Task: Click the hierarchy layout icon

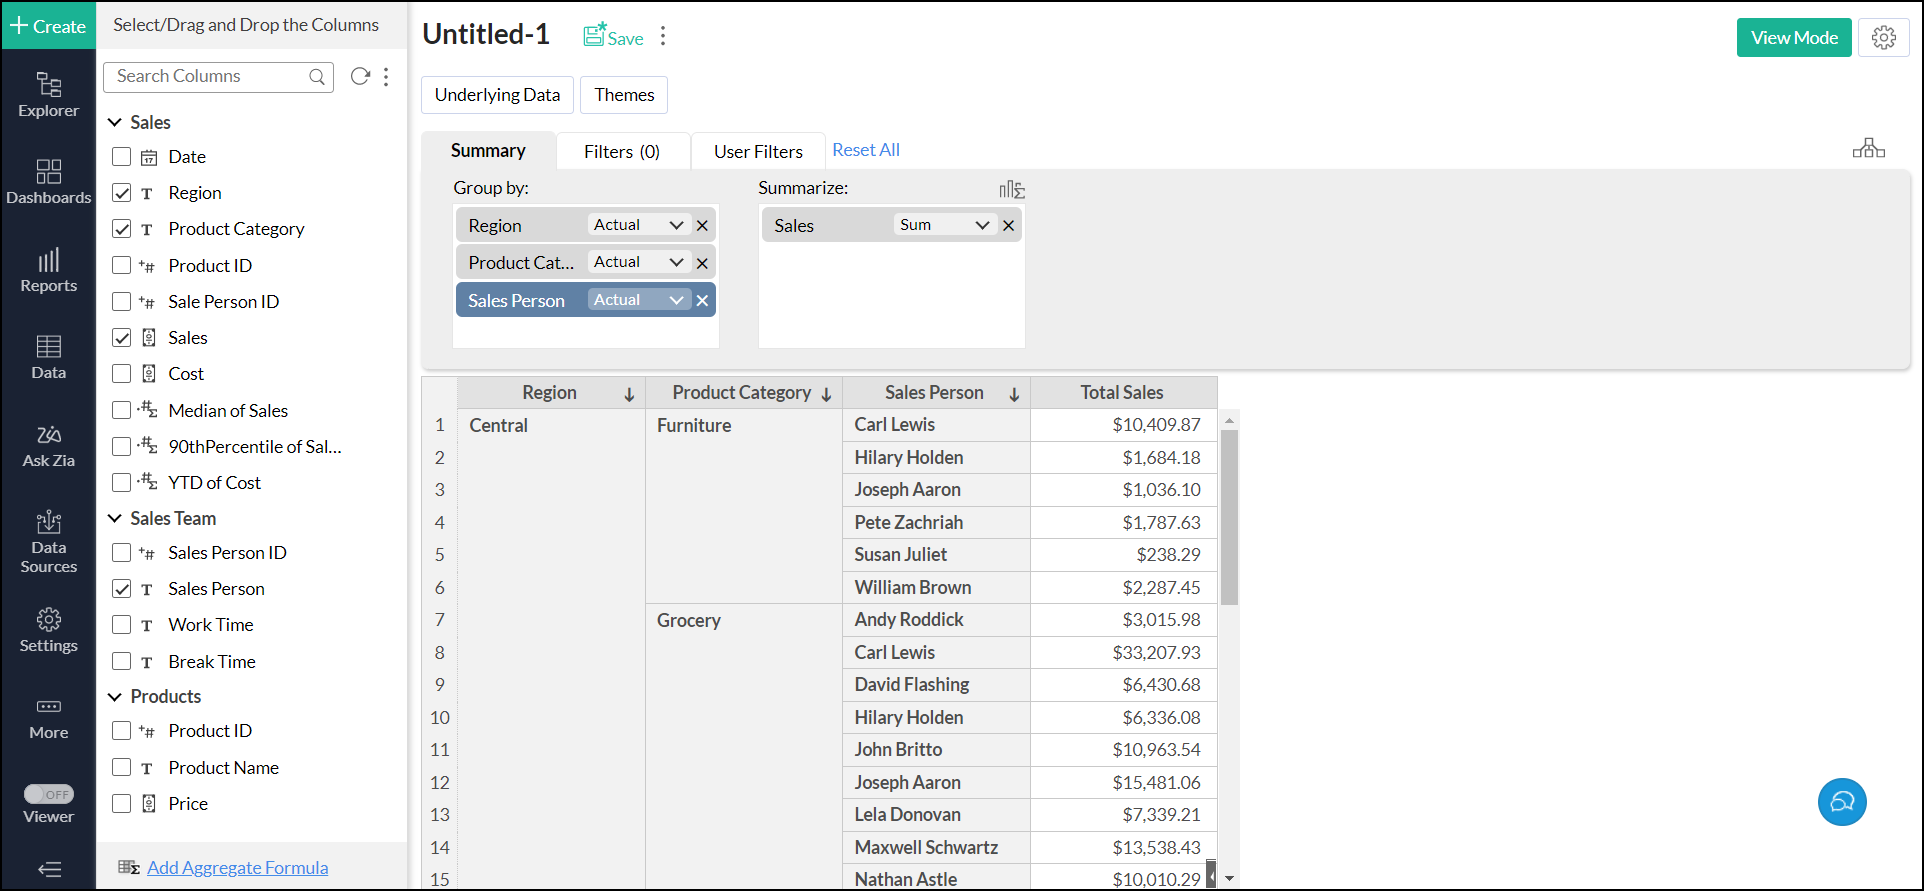Action: click(x=1868, y=149)
